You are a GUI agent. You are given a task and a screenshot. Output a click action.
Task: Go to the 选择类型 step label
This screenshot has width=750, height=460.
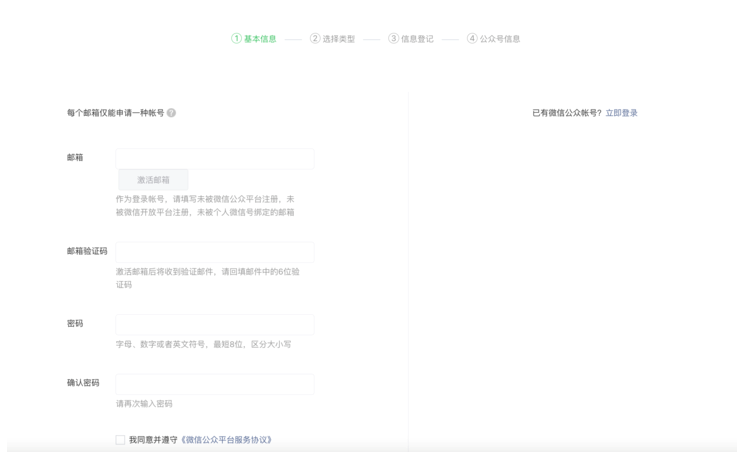click(339, 39)
